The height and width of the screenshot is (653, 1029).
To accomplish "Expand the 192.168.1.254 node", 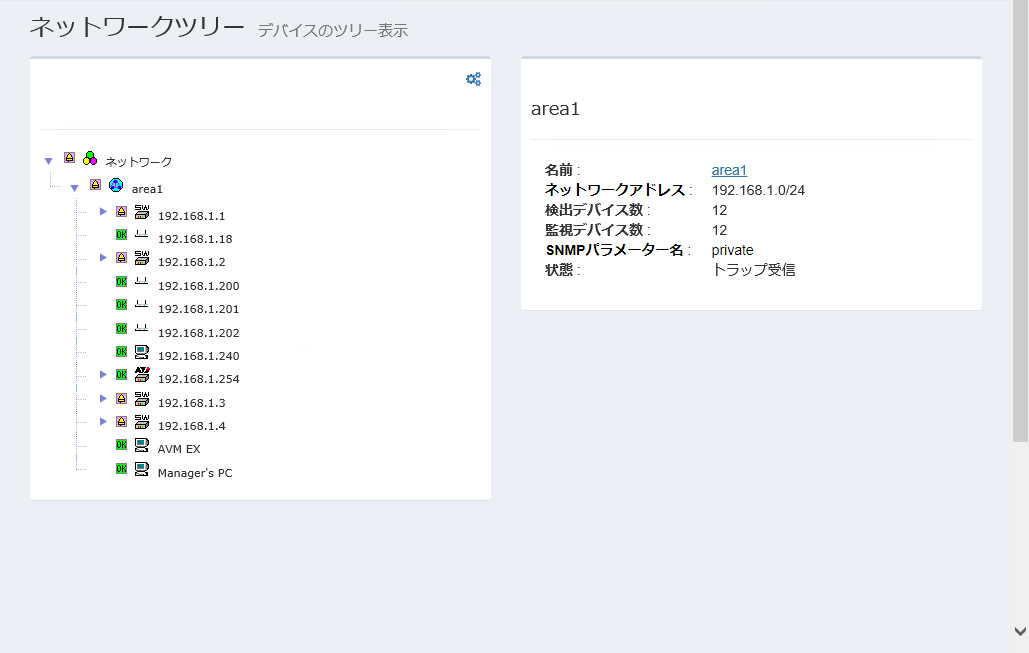I will tap(103, 375).
